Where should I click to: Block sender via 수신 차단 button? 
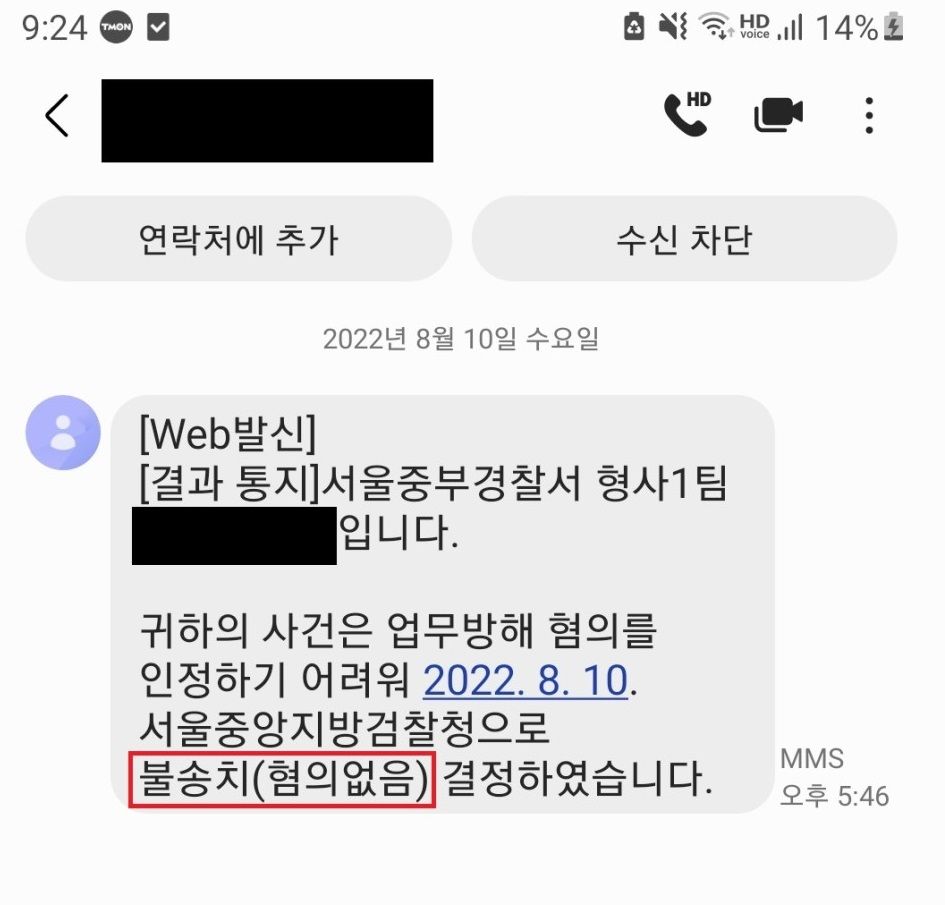click(685, 239)
